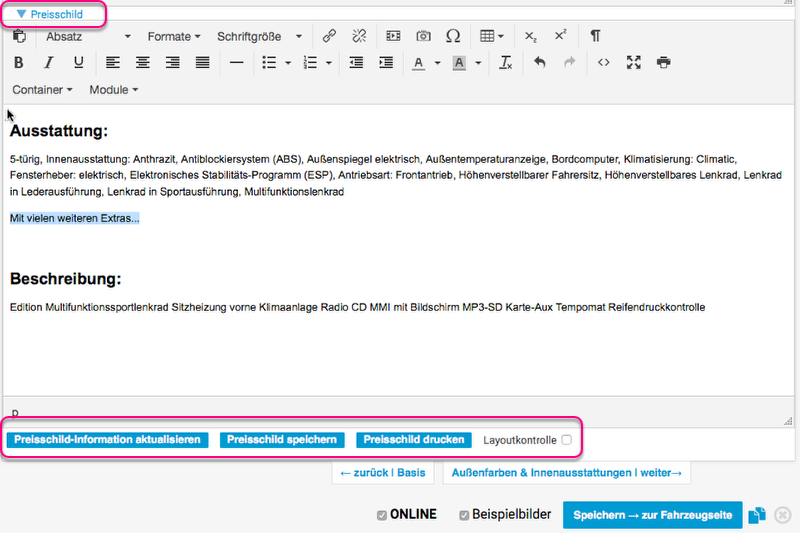Open the Container menu
This screenshot has height=533, width=800.
(x=42, y=89)
